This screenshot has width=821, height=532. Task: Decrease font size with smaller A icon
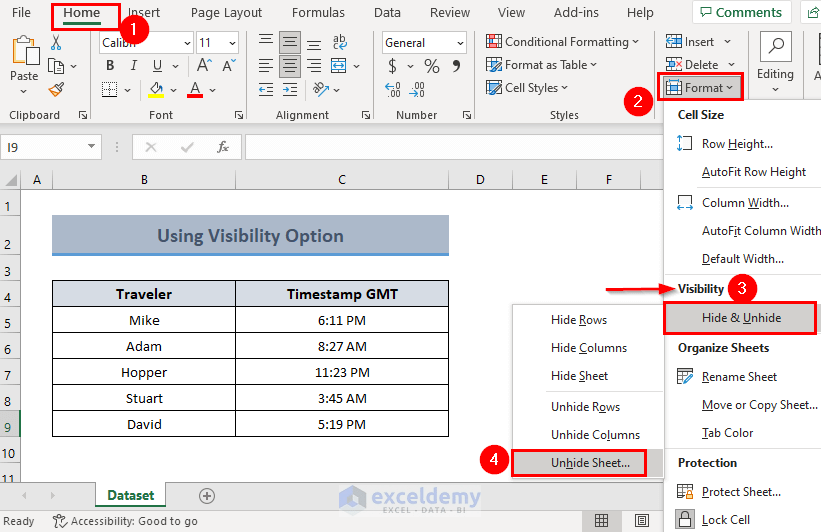[229, 65]
